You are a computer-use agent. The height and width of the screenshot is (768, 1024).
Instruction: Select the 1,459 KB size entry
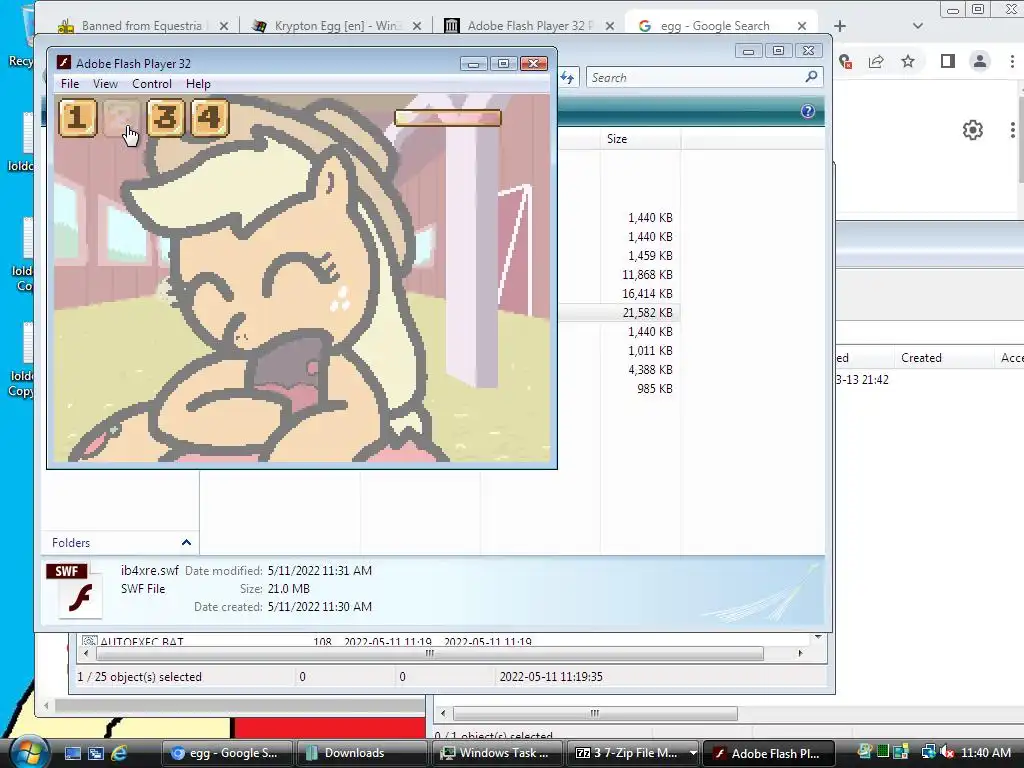point(650,256)
